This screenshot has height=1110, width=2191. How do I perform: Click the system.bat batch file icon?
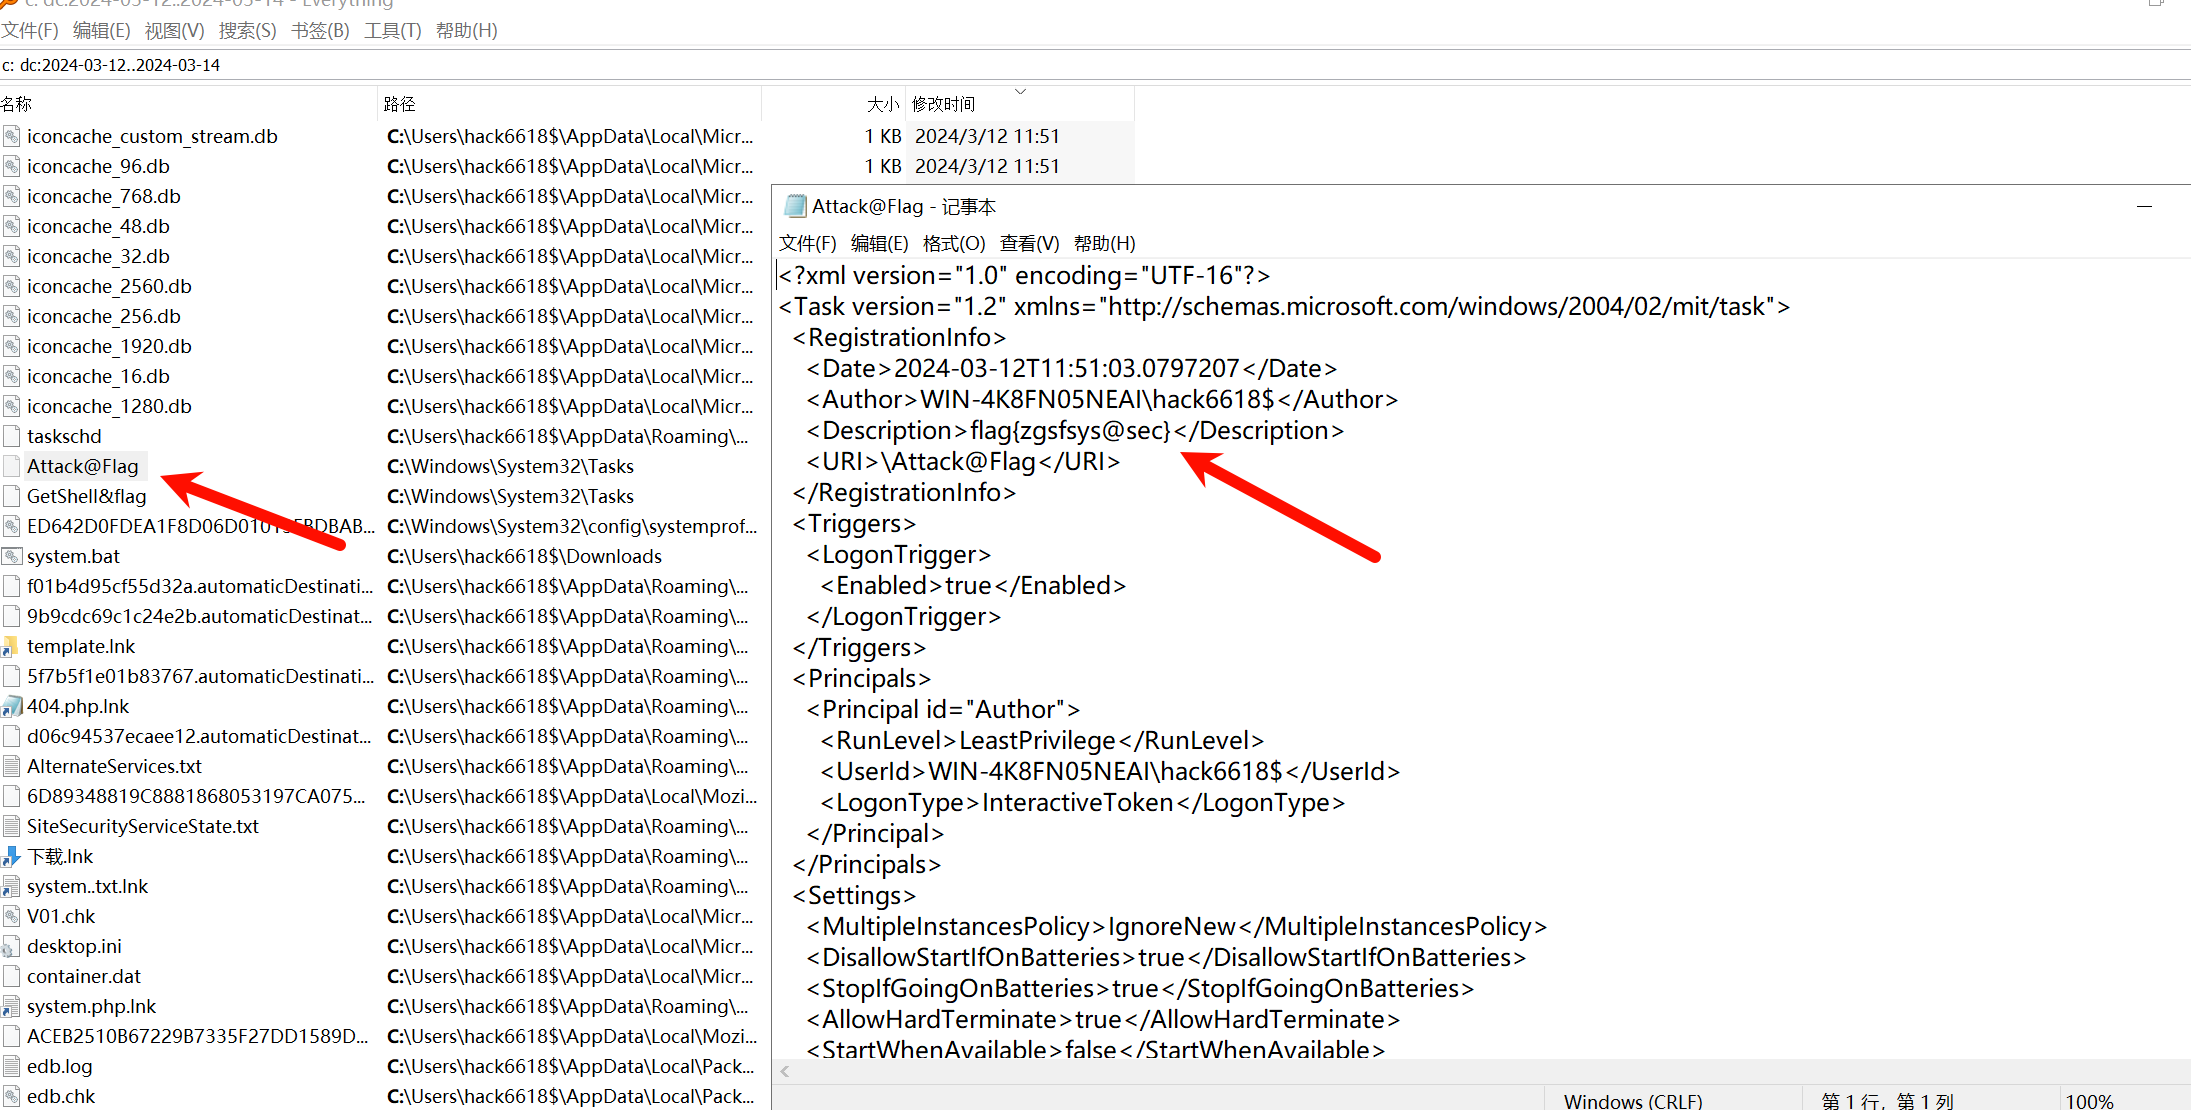point(12,556)
